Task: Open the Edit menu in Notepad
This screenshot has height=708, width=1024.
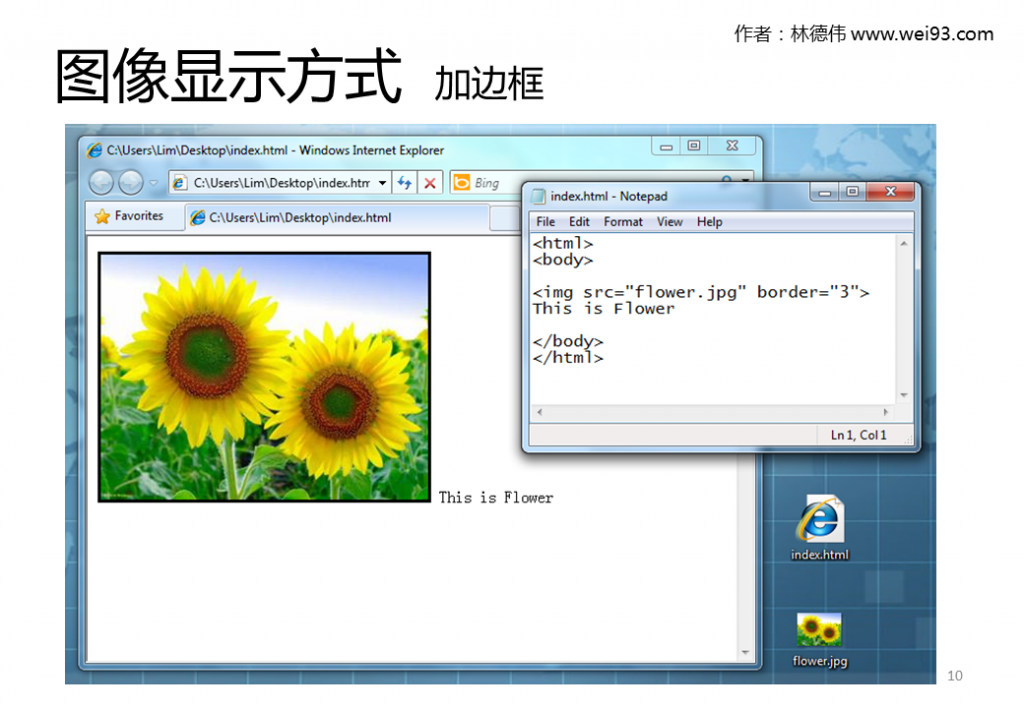Action: click(x=579, y=222)
